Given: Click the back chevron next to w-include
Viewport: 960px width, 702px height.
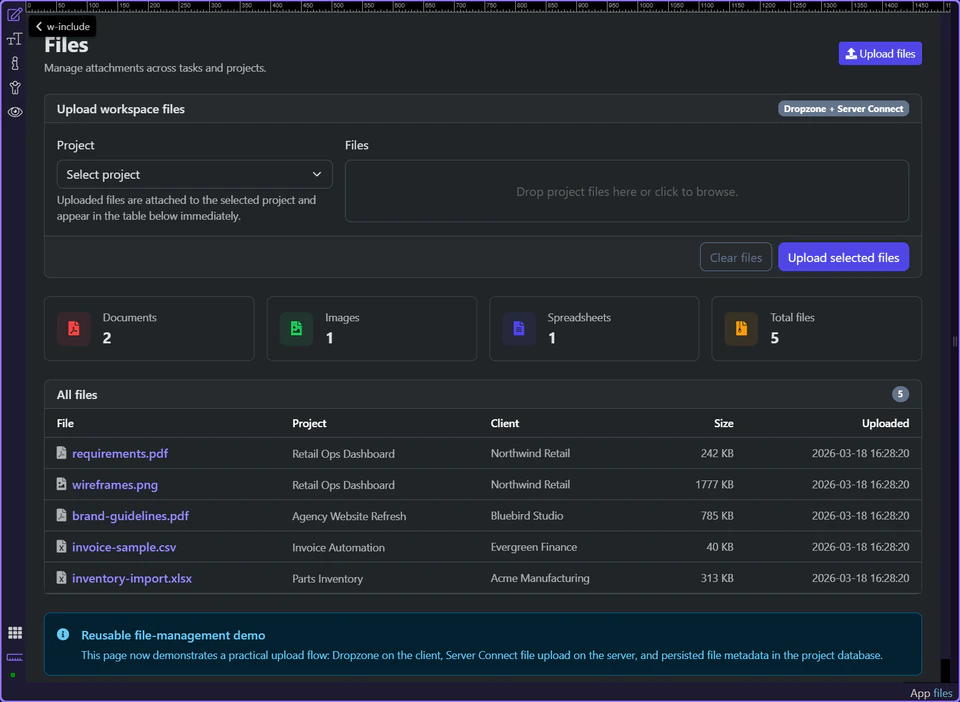Looking at the screenshot, I should click(x=38, y=27).
